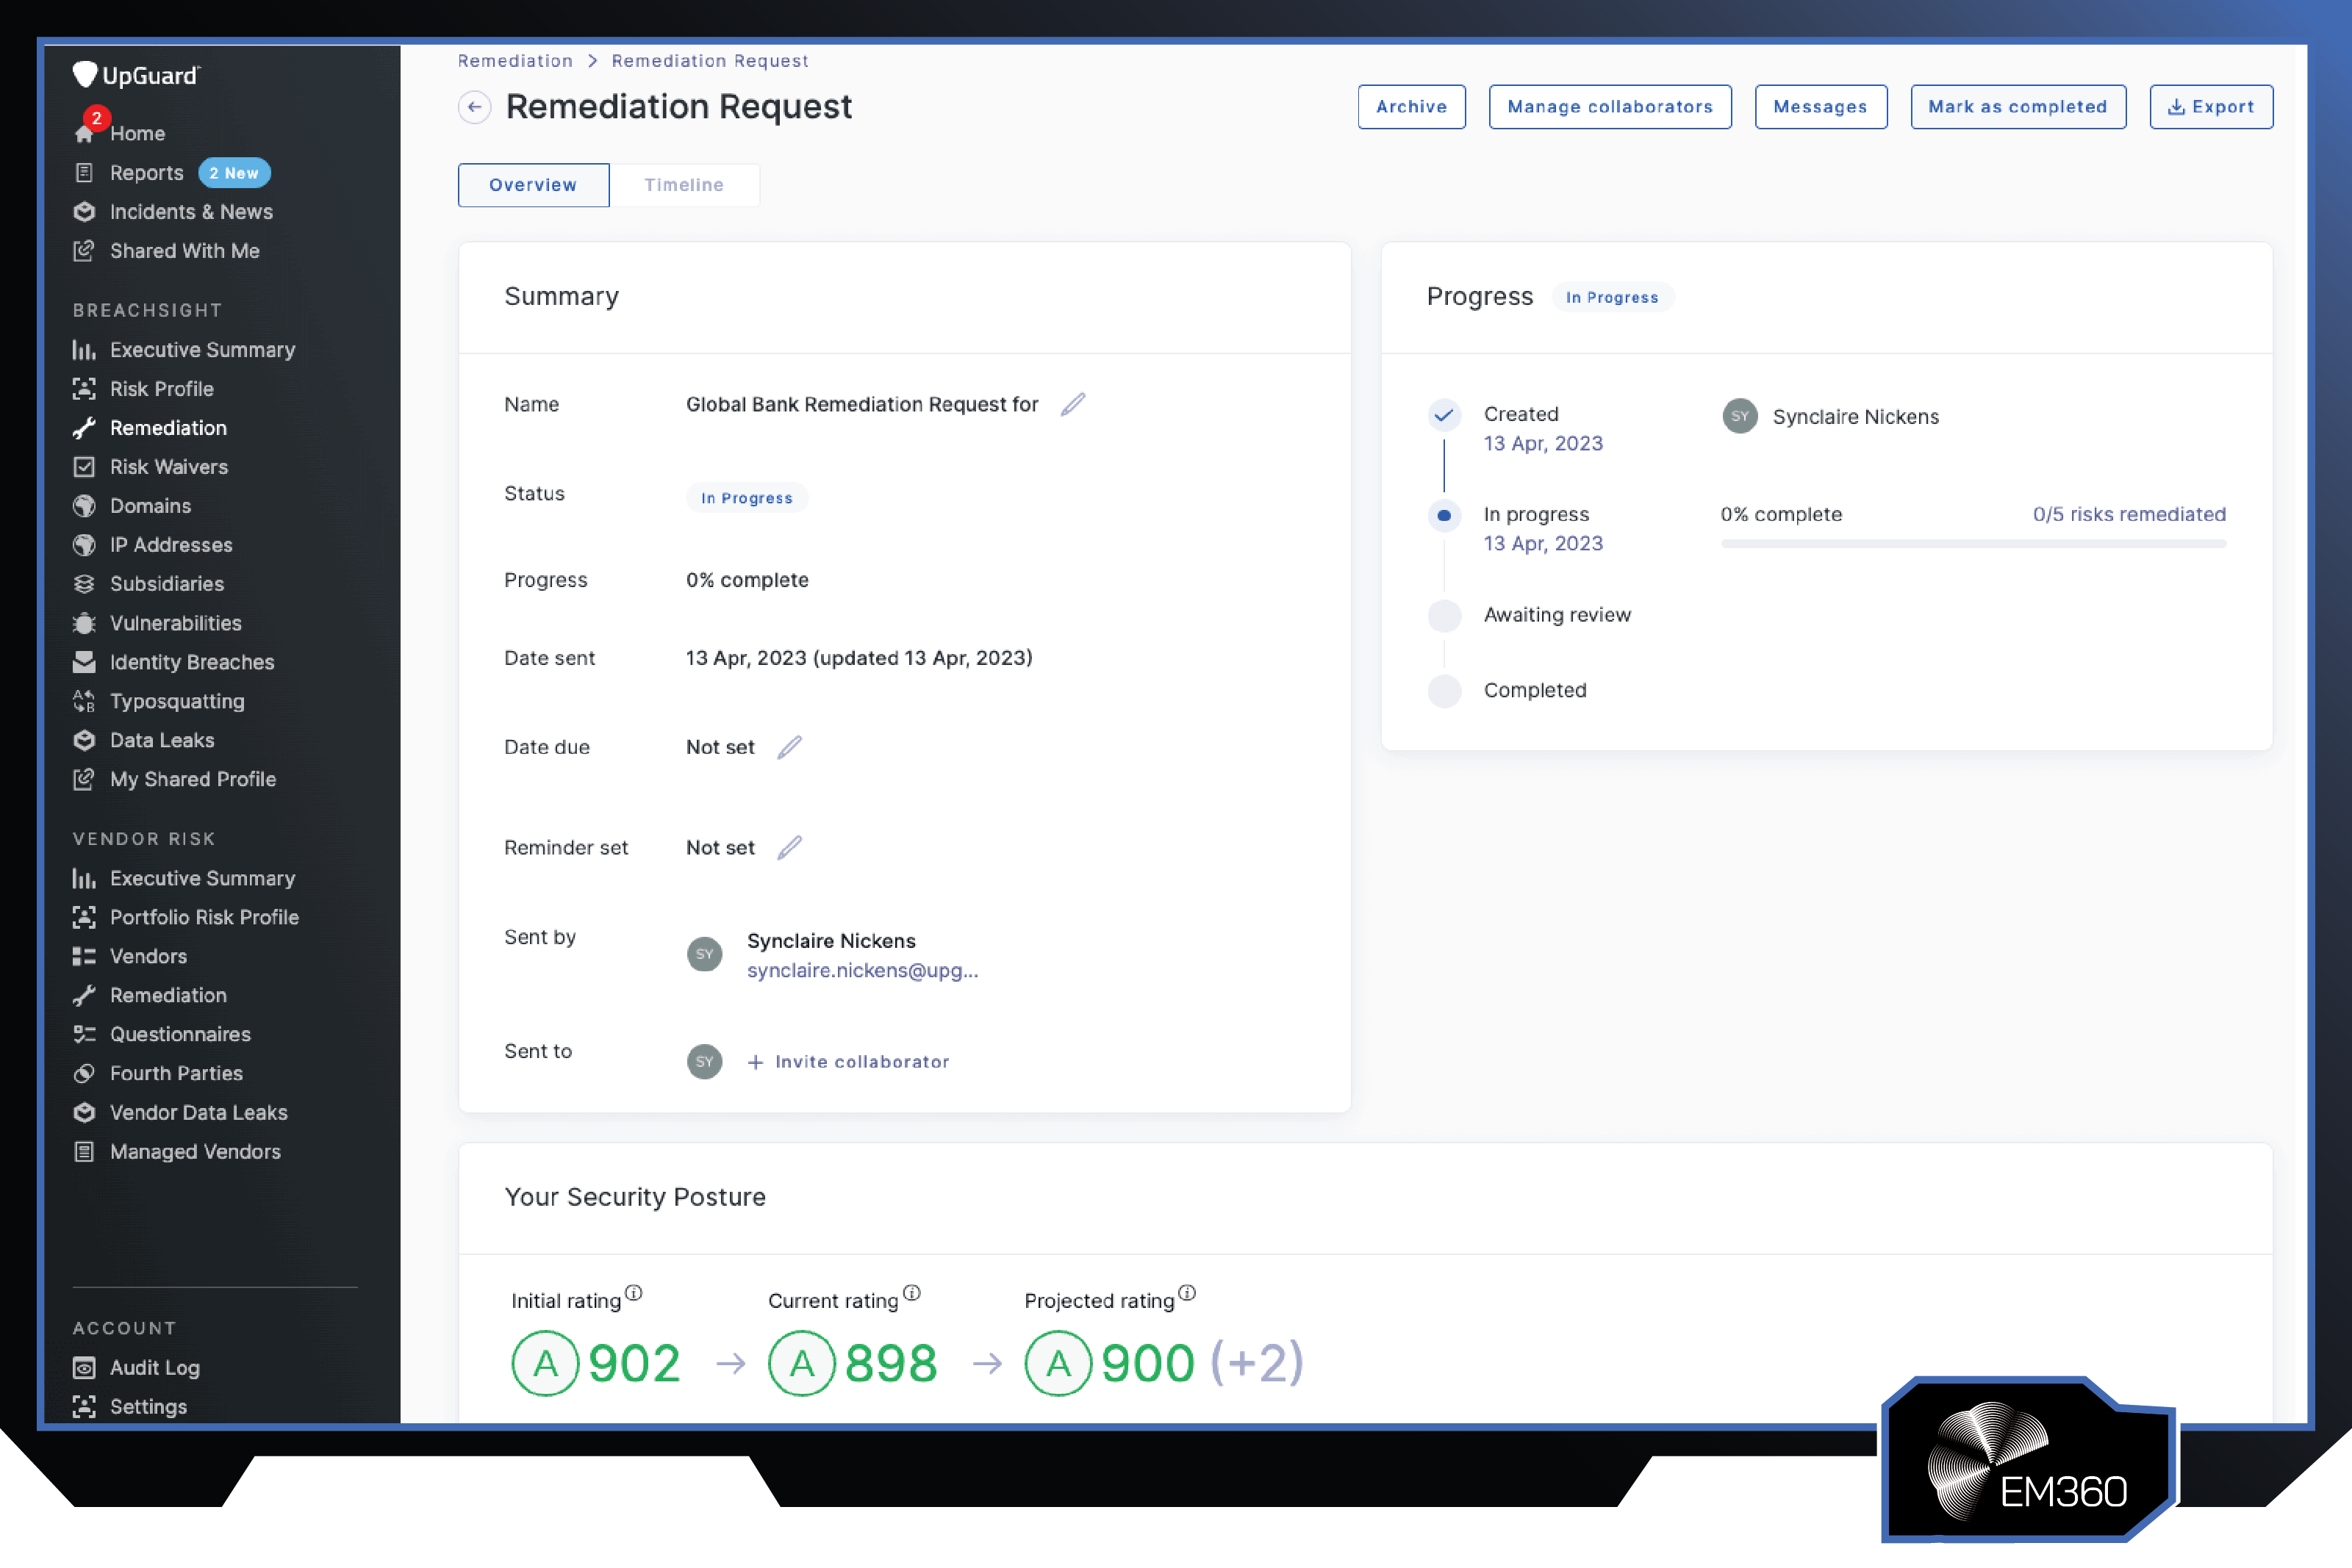Viewport: 2352px width, 1568px height.
Task: Click 0/5 risks remediated link
Action: point(2129,514)
